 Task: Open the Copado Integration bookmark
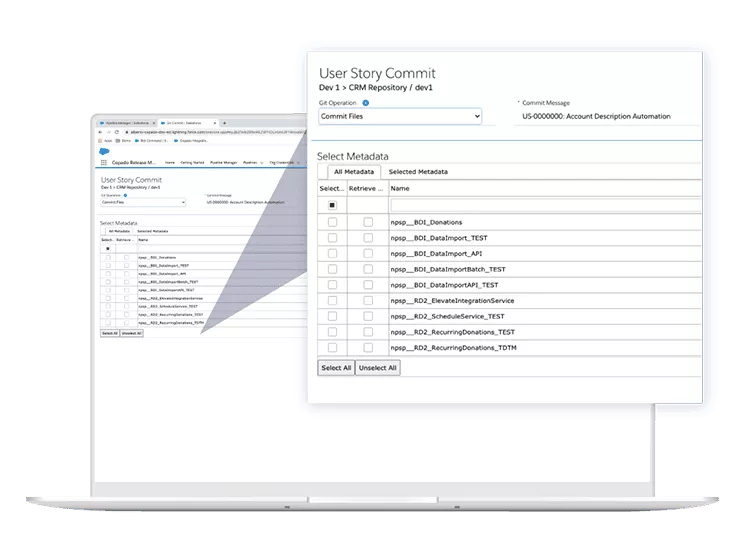click(191, 141)
